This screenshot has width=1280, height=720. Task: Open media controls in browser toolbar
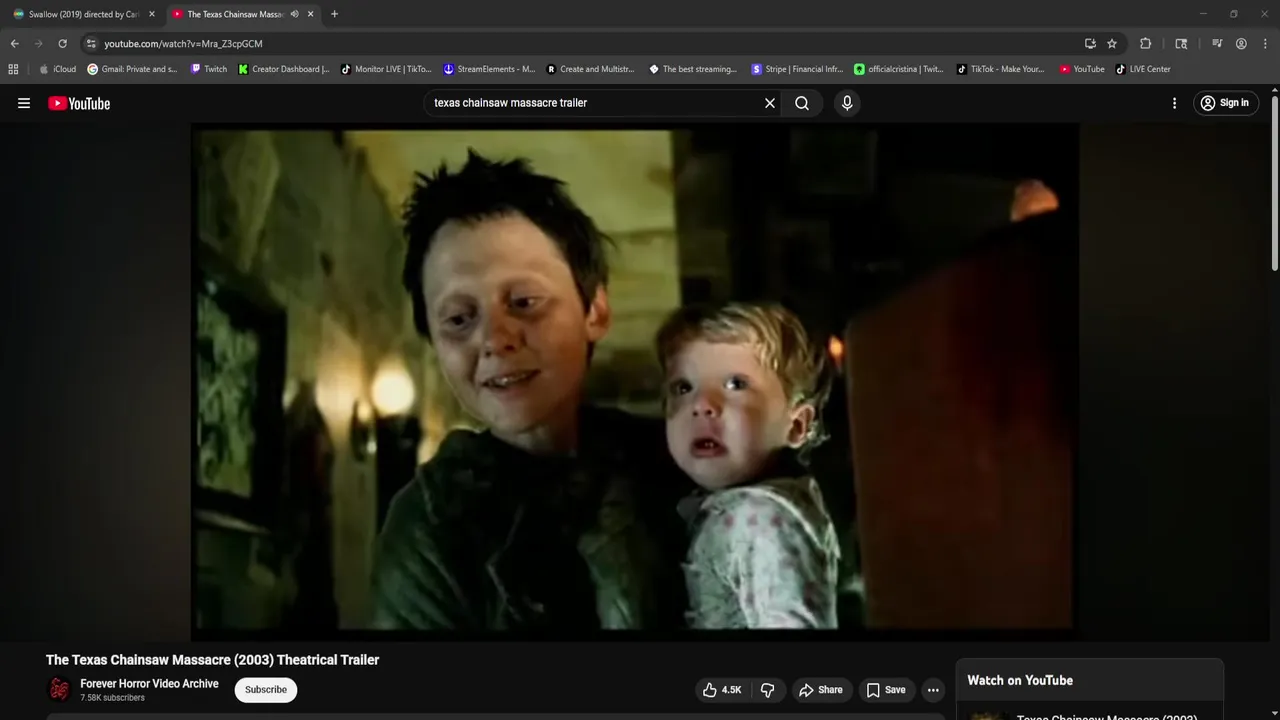click(x=1217, y=44)
